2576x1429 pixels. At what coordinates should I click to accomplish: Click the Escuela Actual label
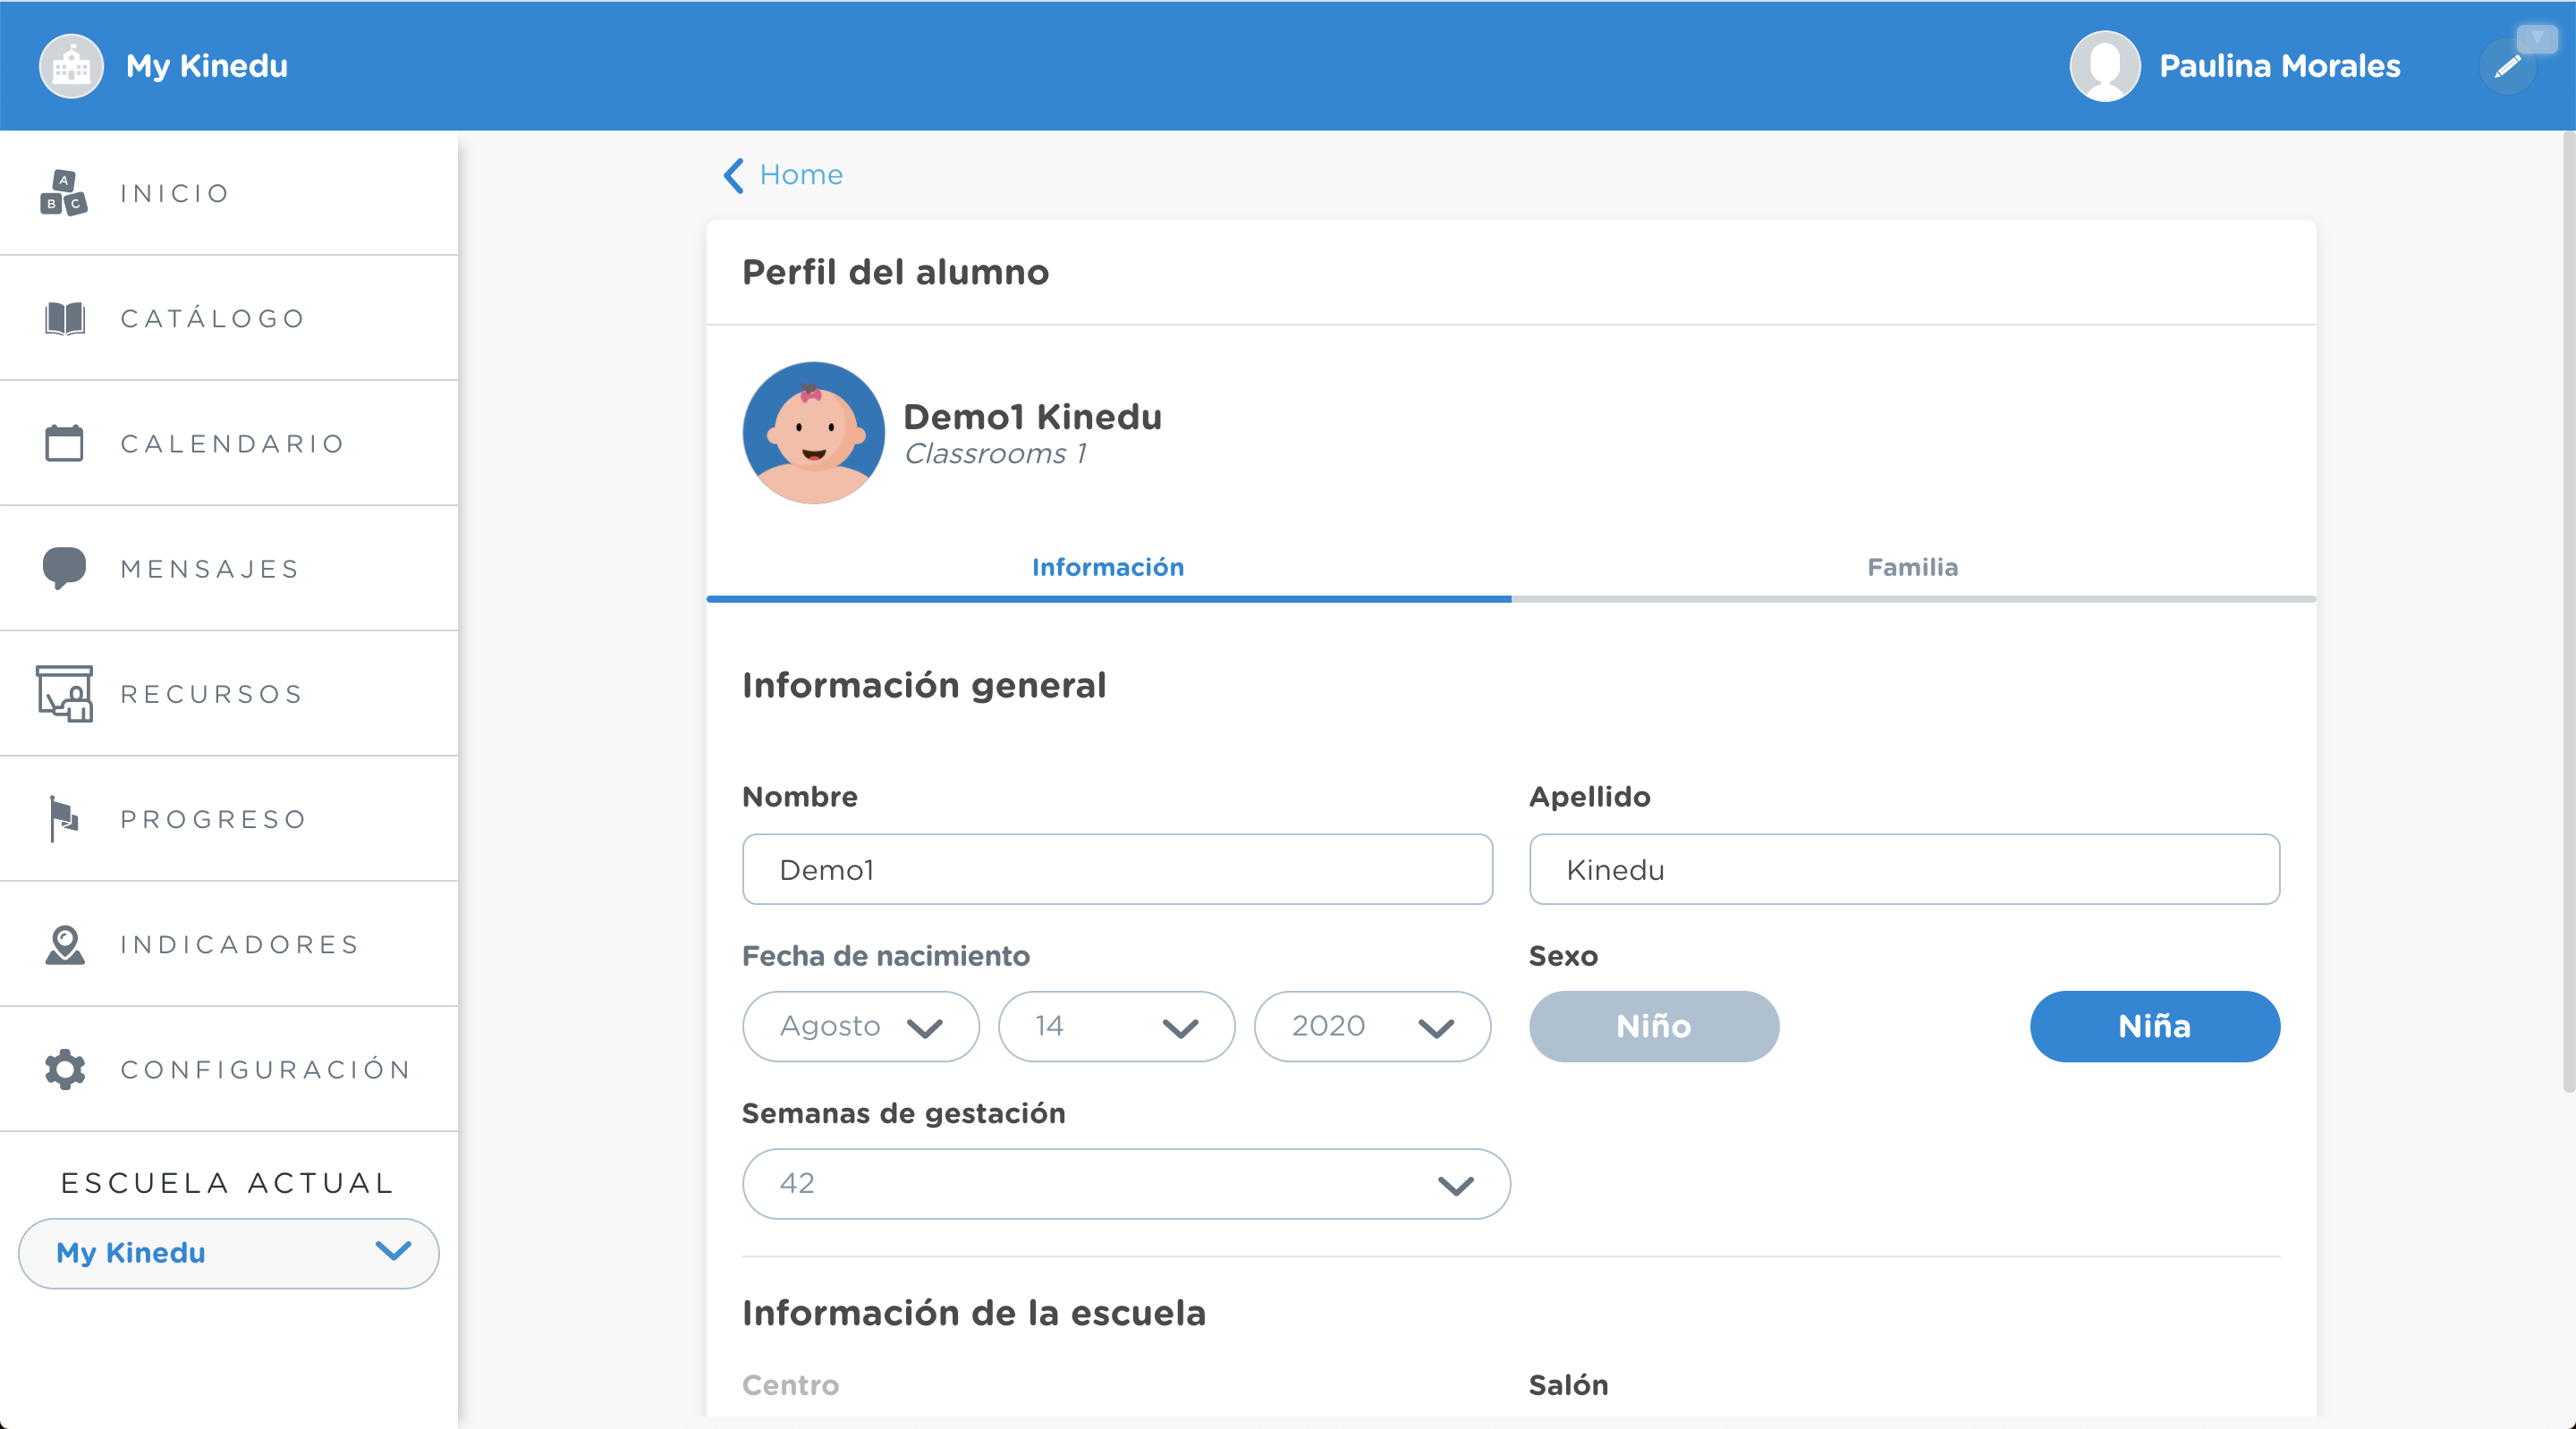point(228,1183)
